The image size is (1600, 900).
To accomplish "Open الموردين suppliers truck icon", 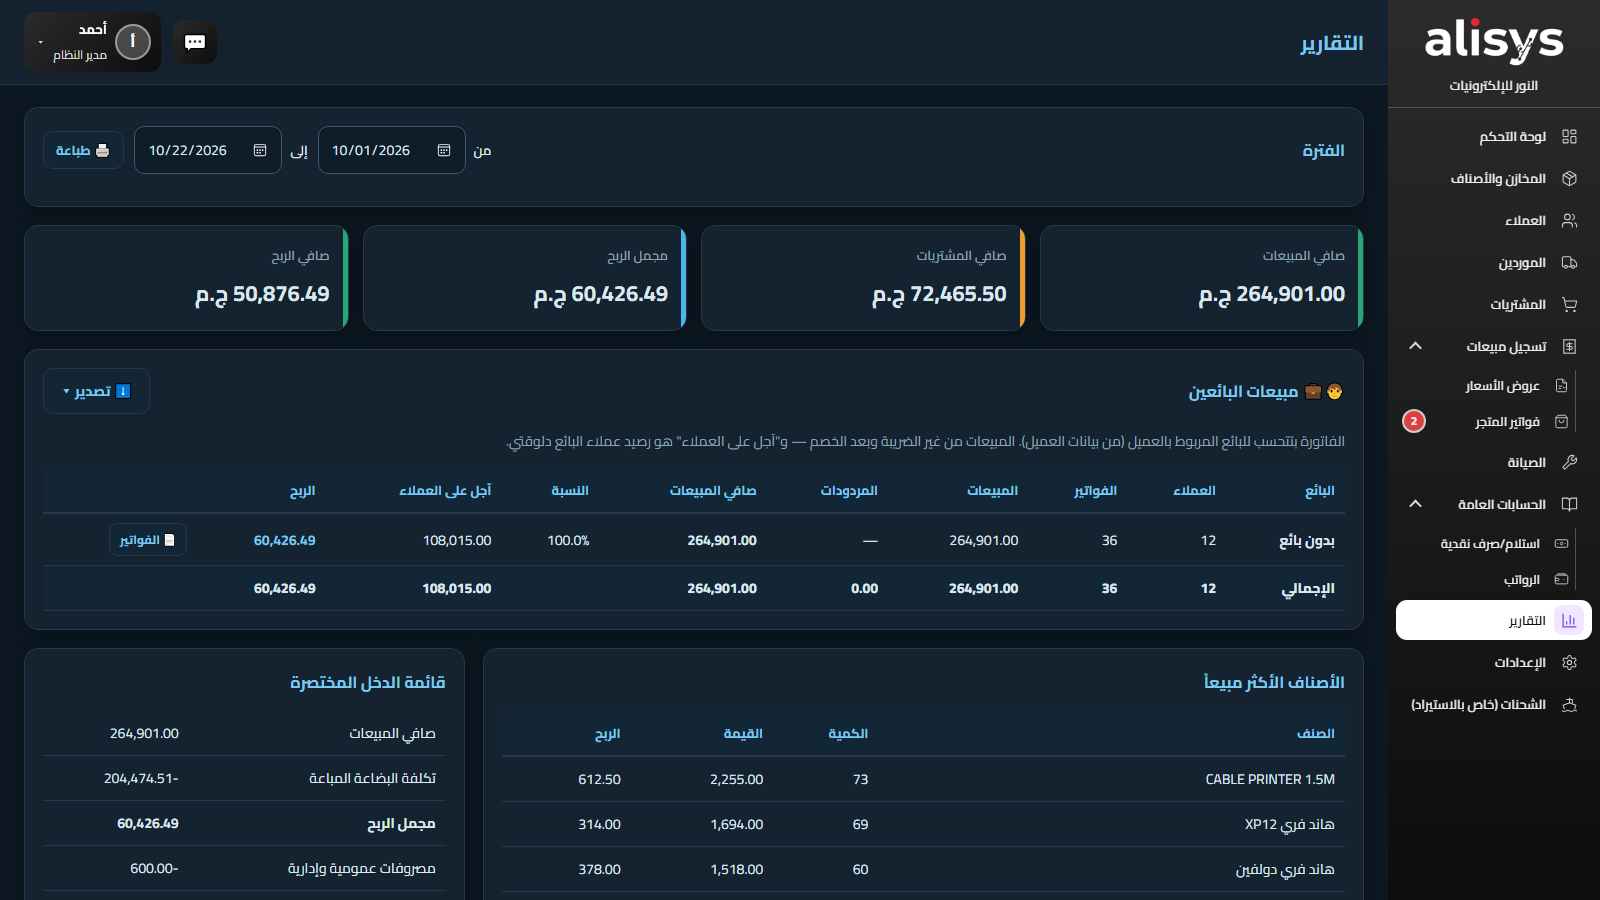I will pyautogui.click(x=1569, y=262).
